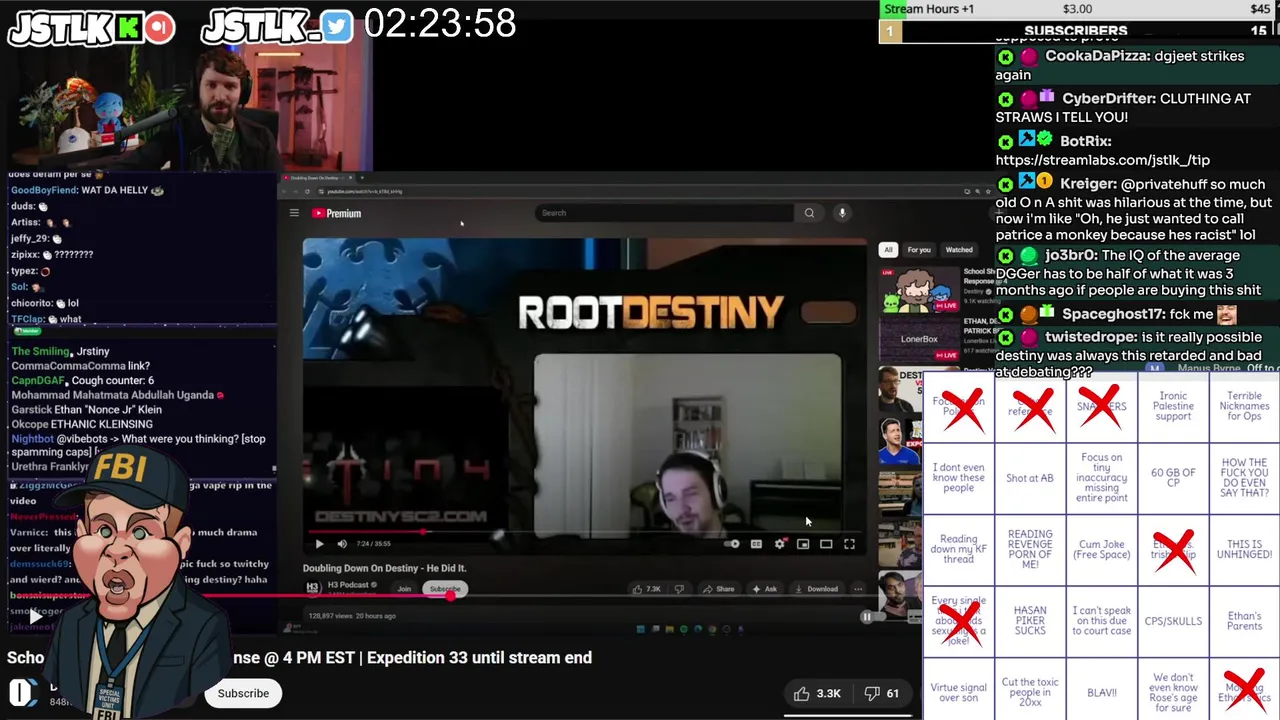Screen dimensions: 1280x720
Task: Click the Windows Start icon in captured taskbar
Action: point(640,629)
